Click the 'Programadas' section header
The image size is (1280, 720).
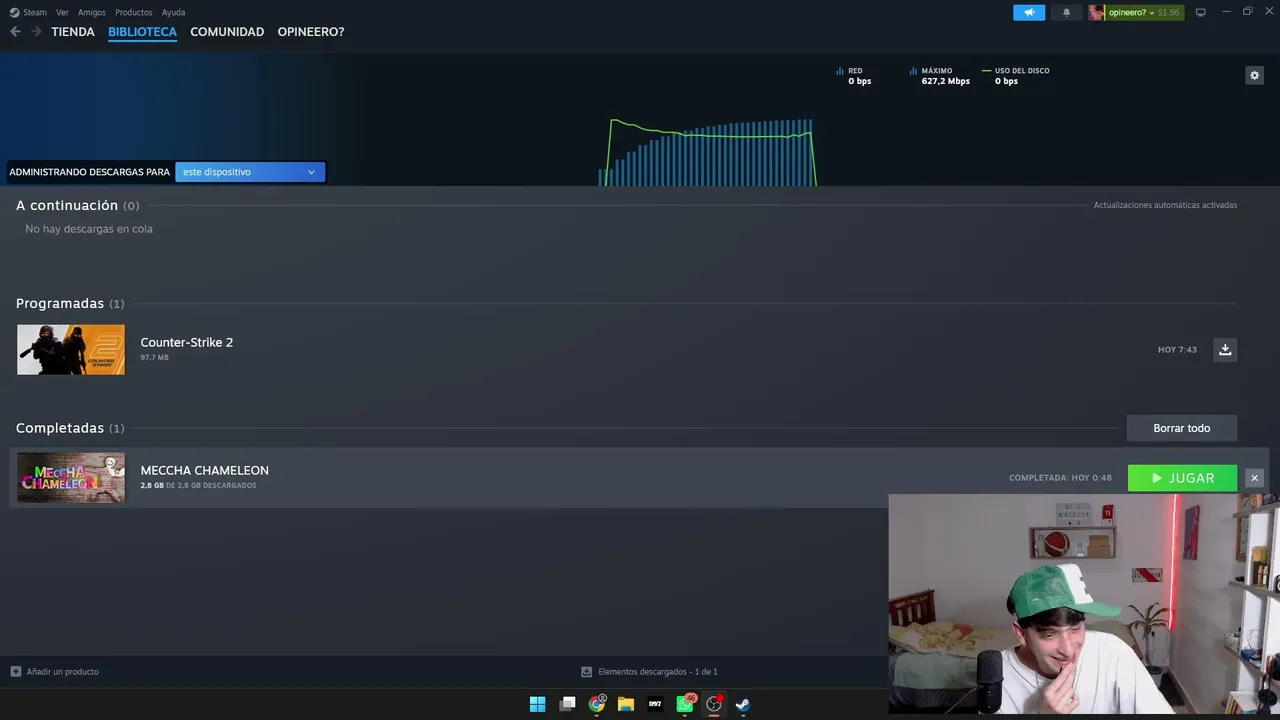[60, 303]
